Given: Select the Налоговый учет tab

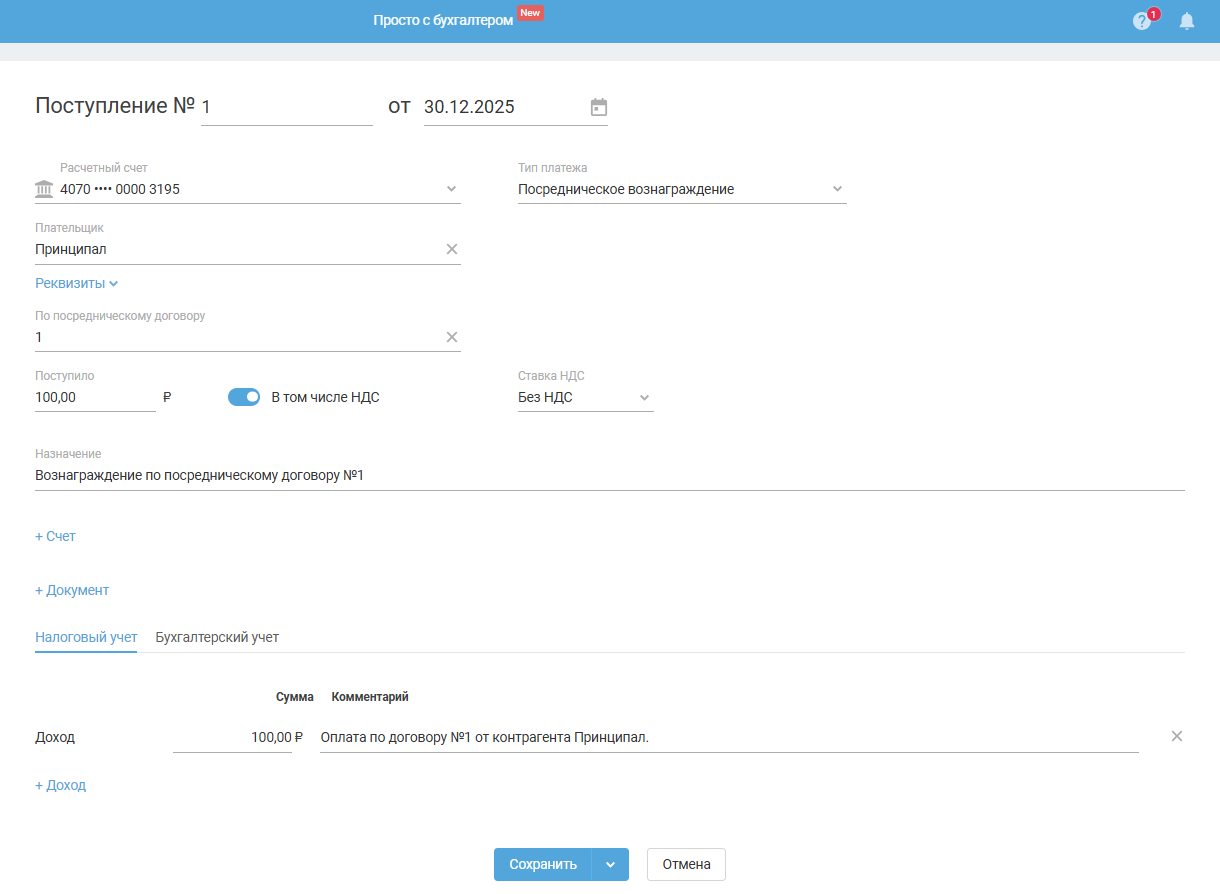Looking at the screenshot, I should click(86, 637).
